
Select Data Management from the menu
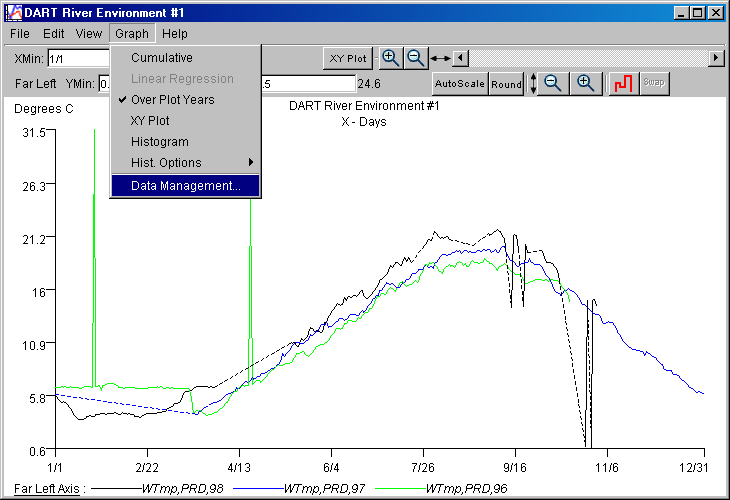[x=185, y=186]
